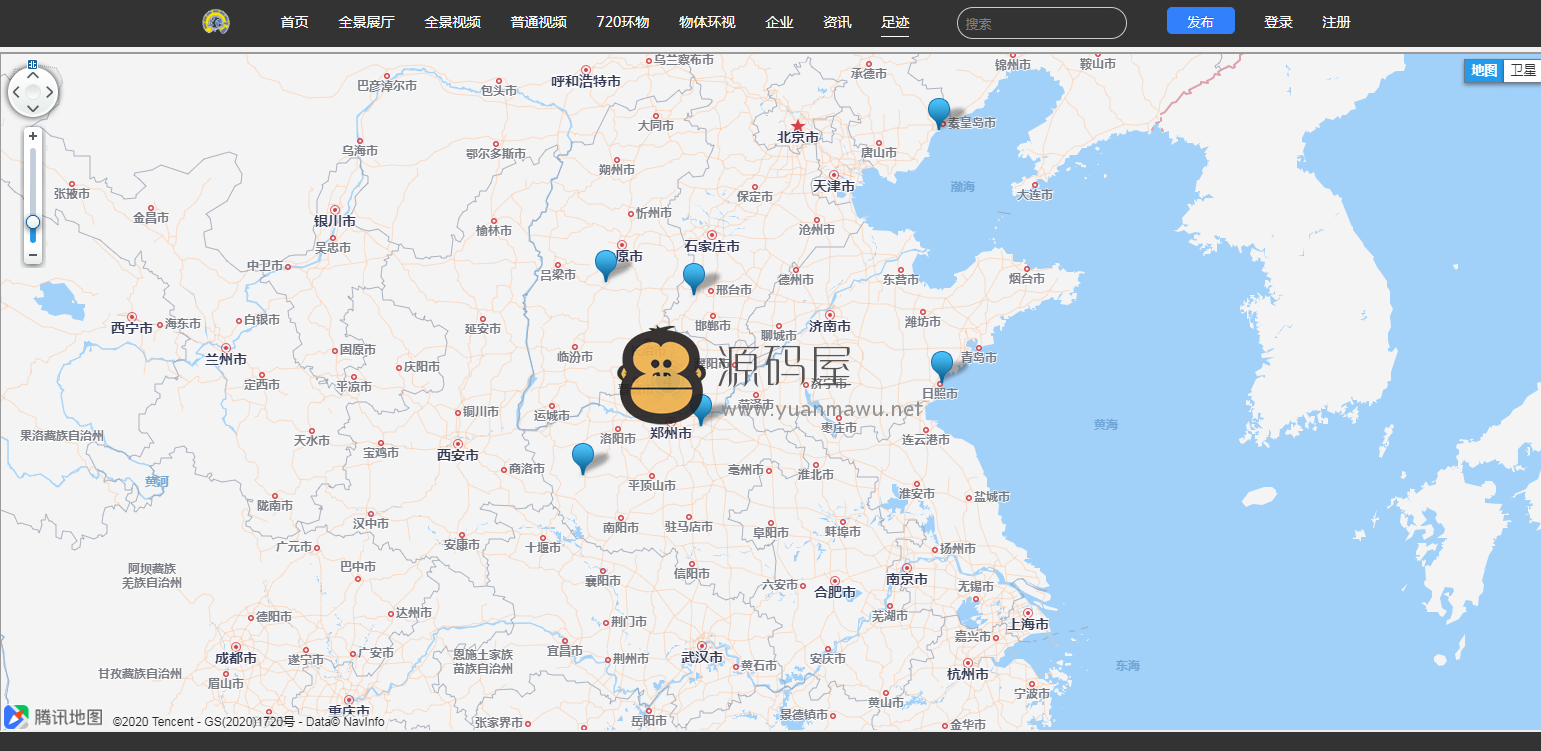The width and height of the screenshot is (1541, 751).
Task: Select the blue pin next to 太原市
Action: (606, 263)
